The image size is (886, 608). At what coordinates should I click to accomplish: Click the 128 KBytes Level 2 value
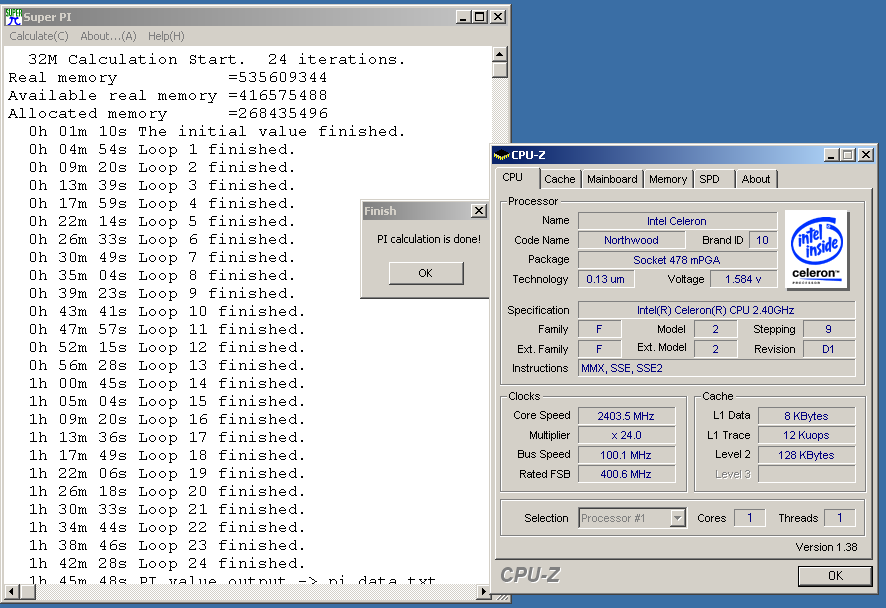tap(806, 455)
